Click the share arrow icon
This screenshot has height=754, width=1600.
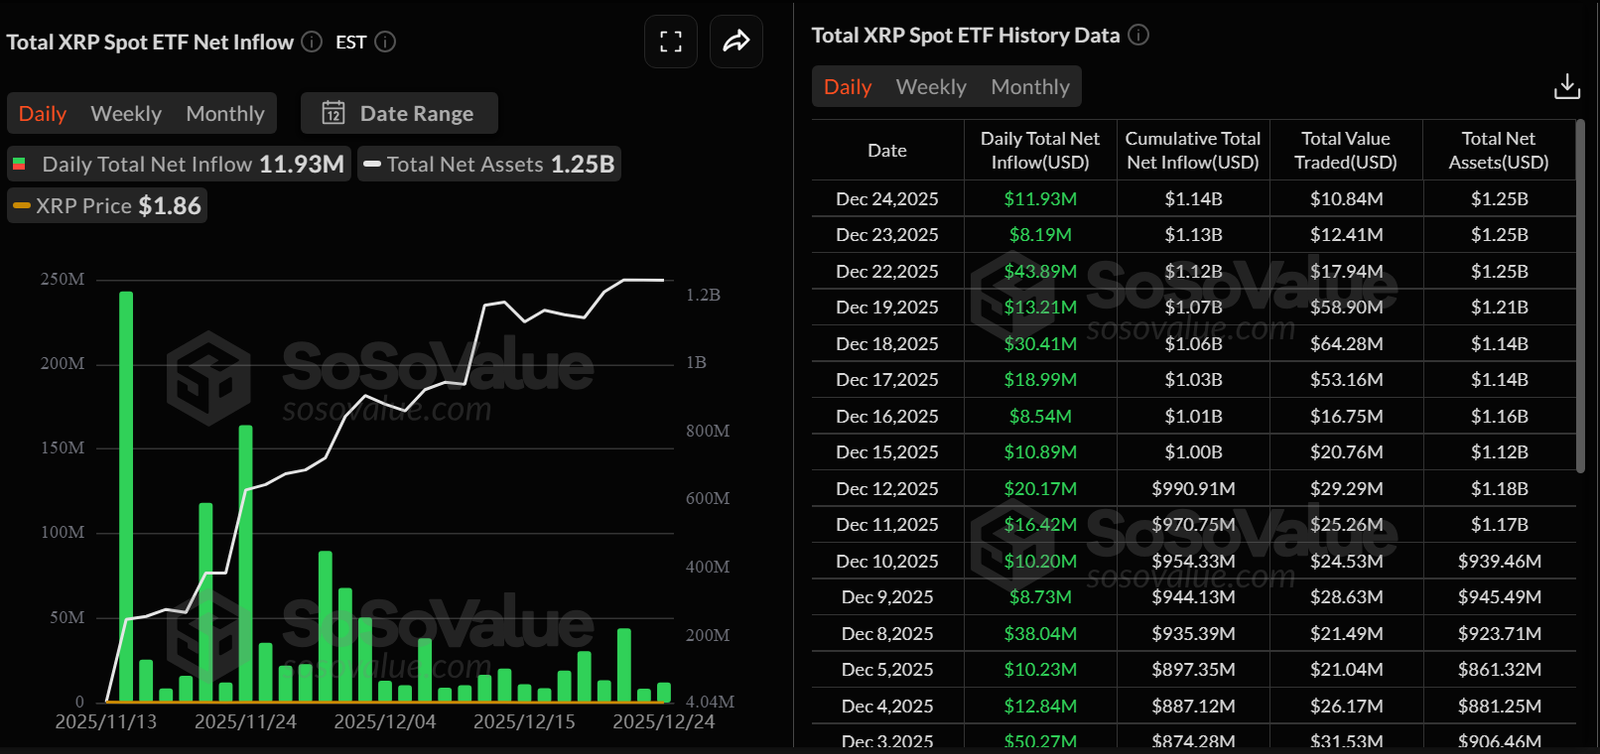point(736,42)
